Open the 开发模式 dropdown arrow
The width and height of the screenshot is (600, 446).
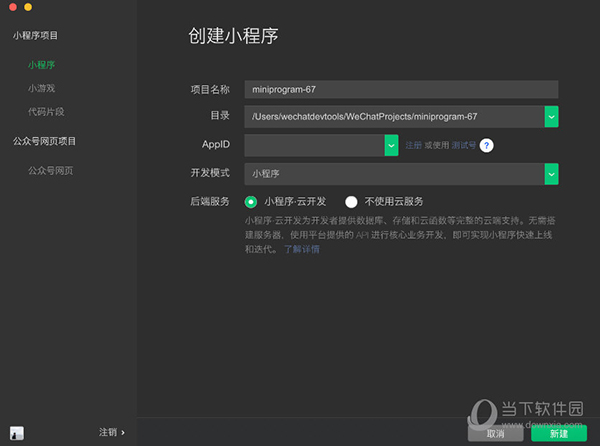click(x=551, y=174)
